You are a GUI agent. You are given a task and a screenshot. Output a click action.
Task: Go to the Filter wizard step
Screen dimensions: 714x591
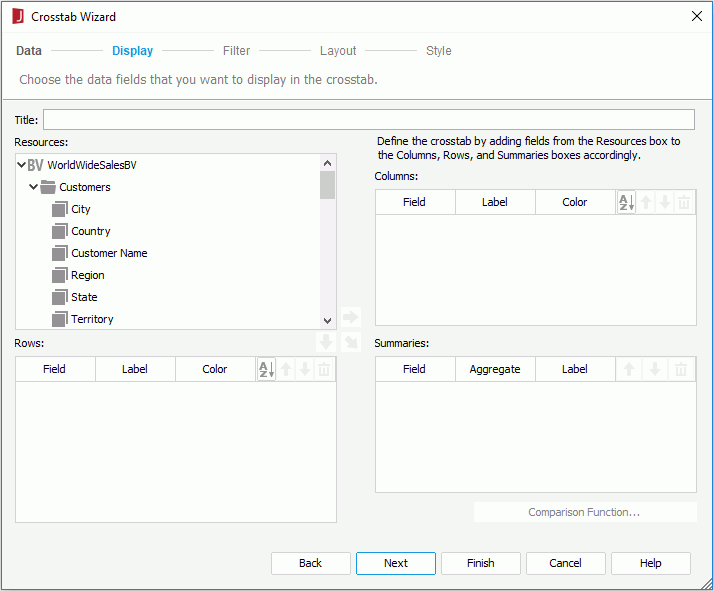coord(236,51)
